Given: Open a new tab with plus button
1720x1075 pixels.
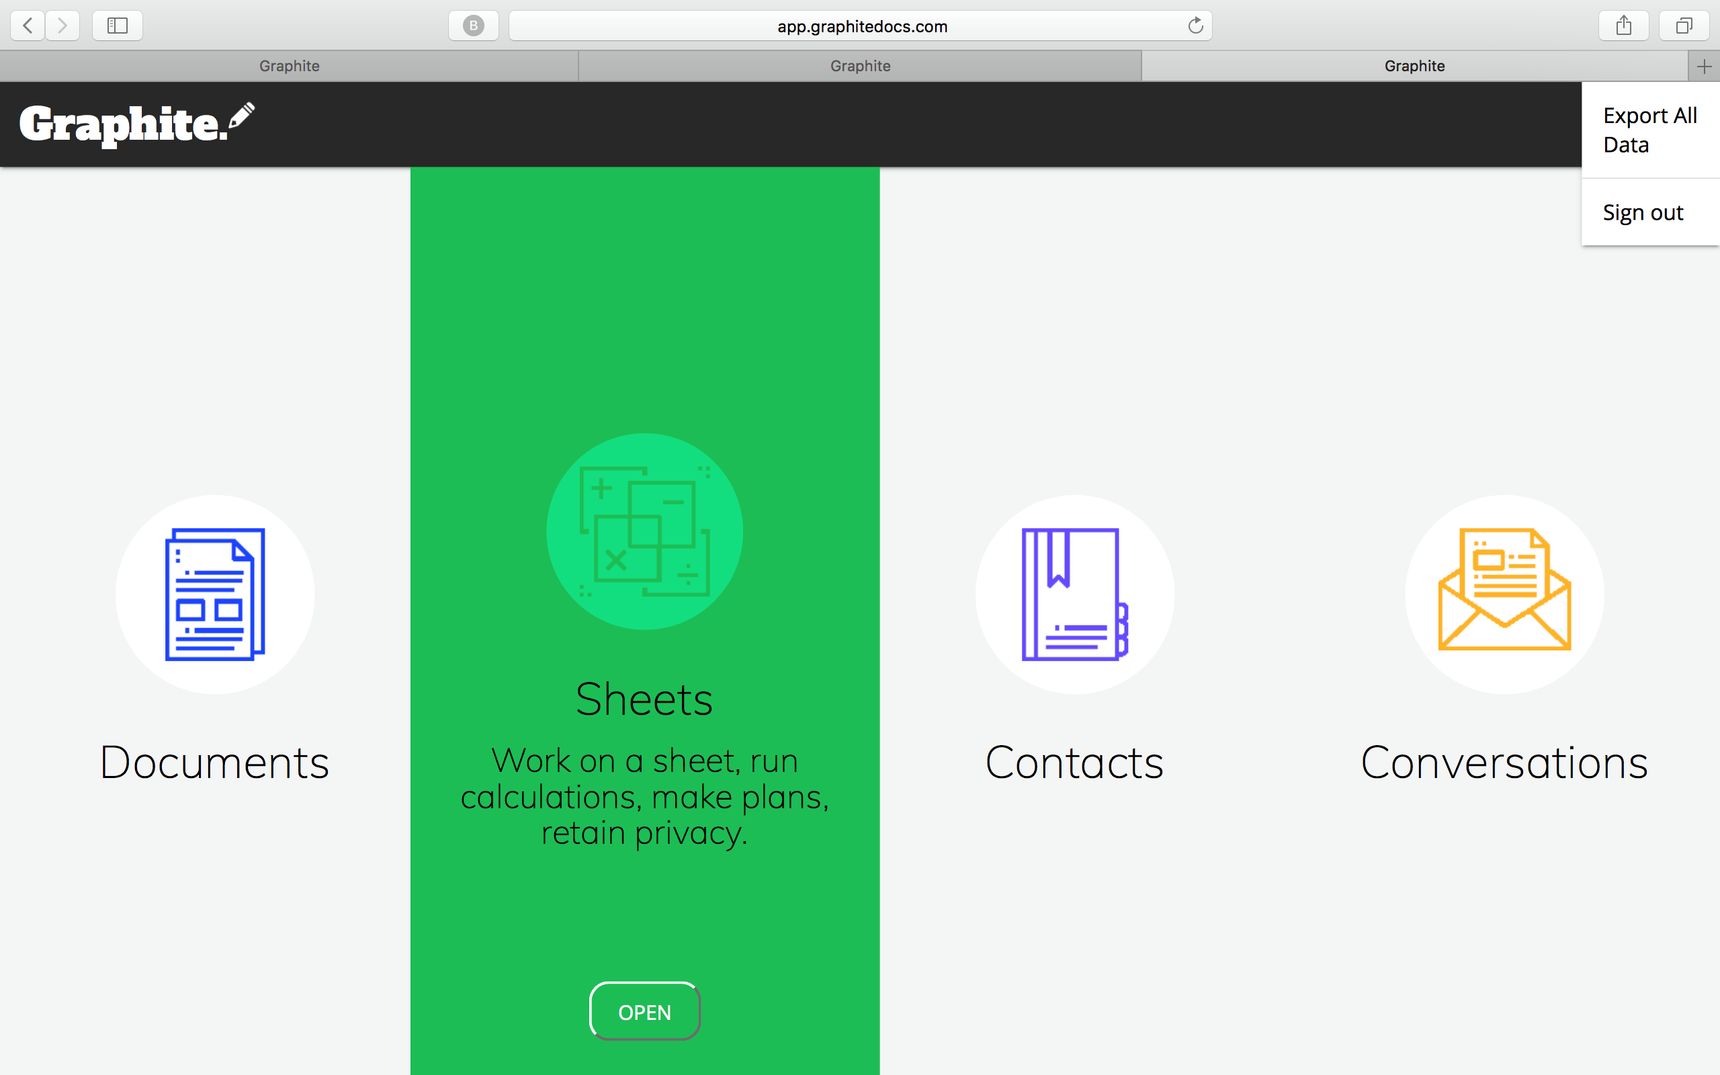Looking at the screenshot, I should (x=1704, y=66).
